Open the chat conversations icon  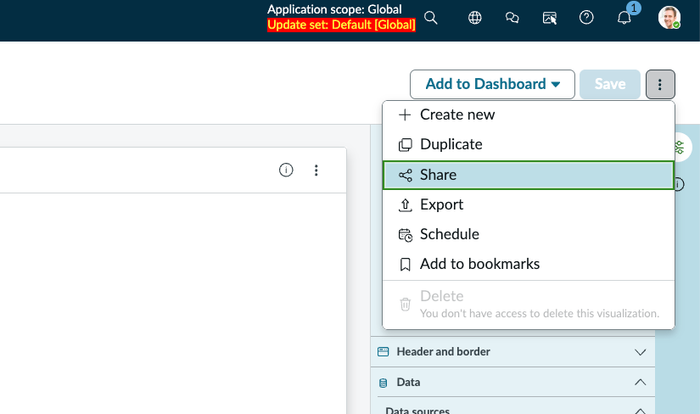tap(512, 18)
